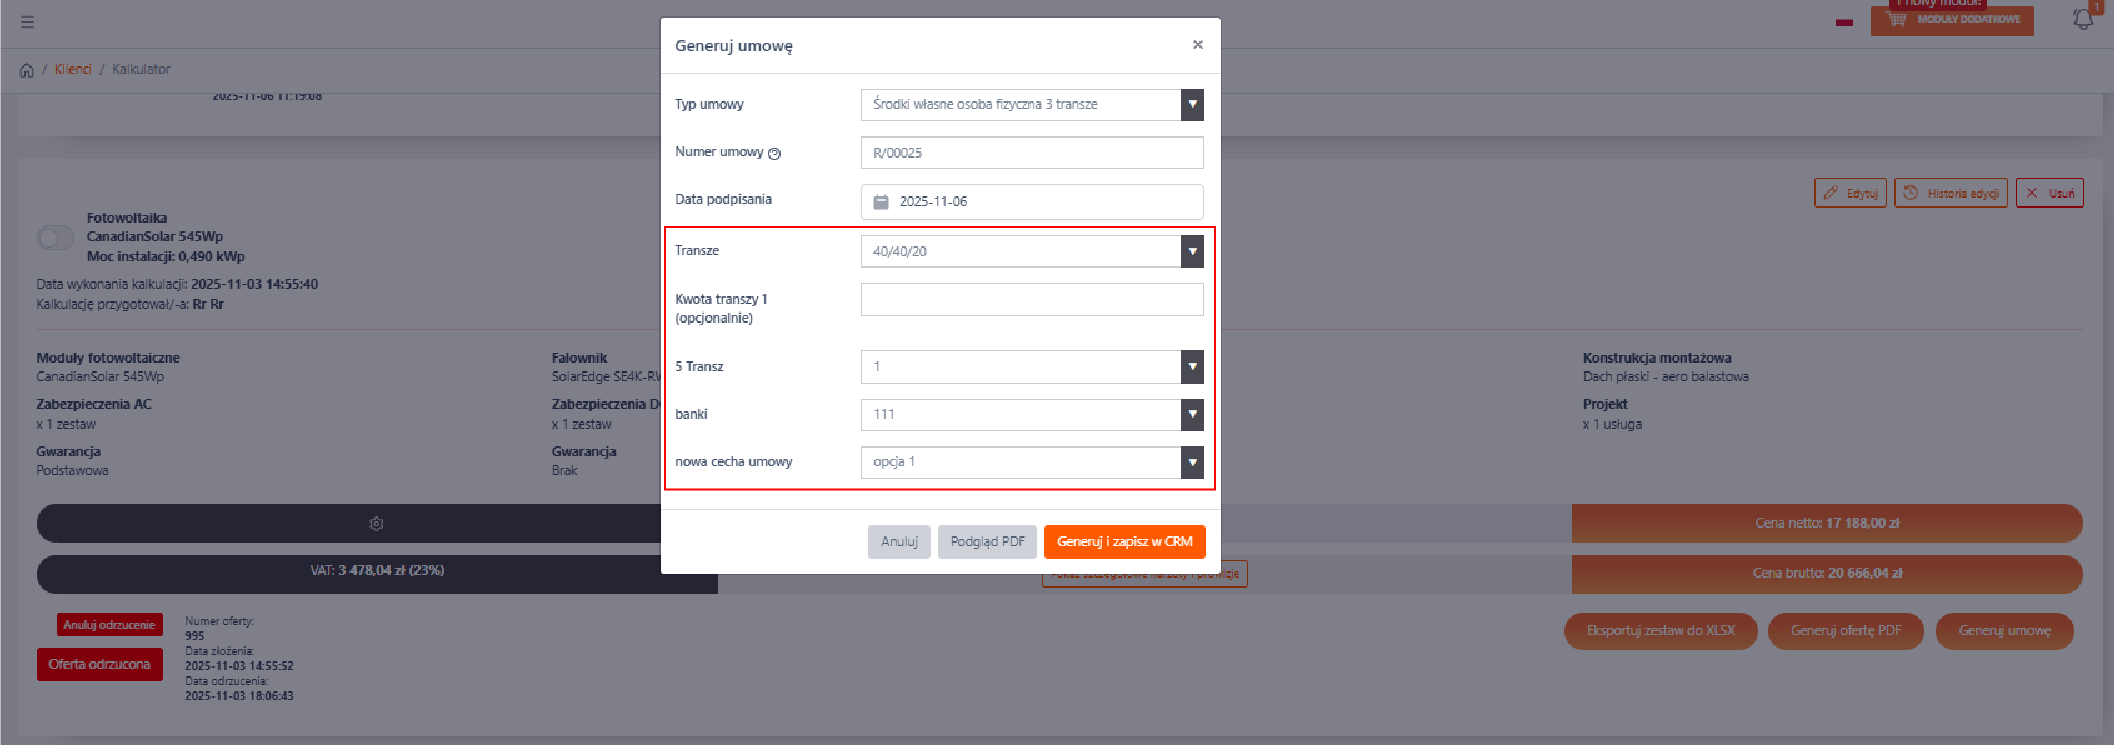The image size is (2115, 745).
Task: Open the hamburger sidebar menu
Action: tap(27, 22)
